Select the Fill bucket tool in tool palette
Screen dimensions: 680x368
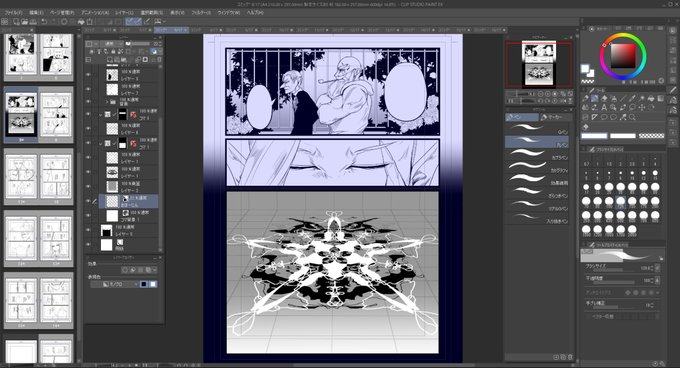[651, 99]
